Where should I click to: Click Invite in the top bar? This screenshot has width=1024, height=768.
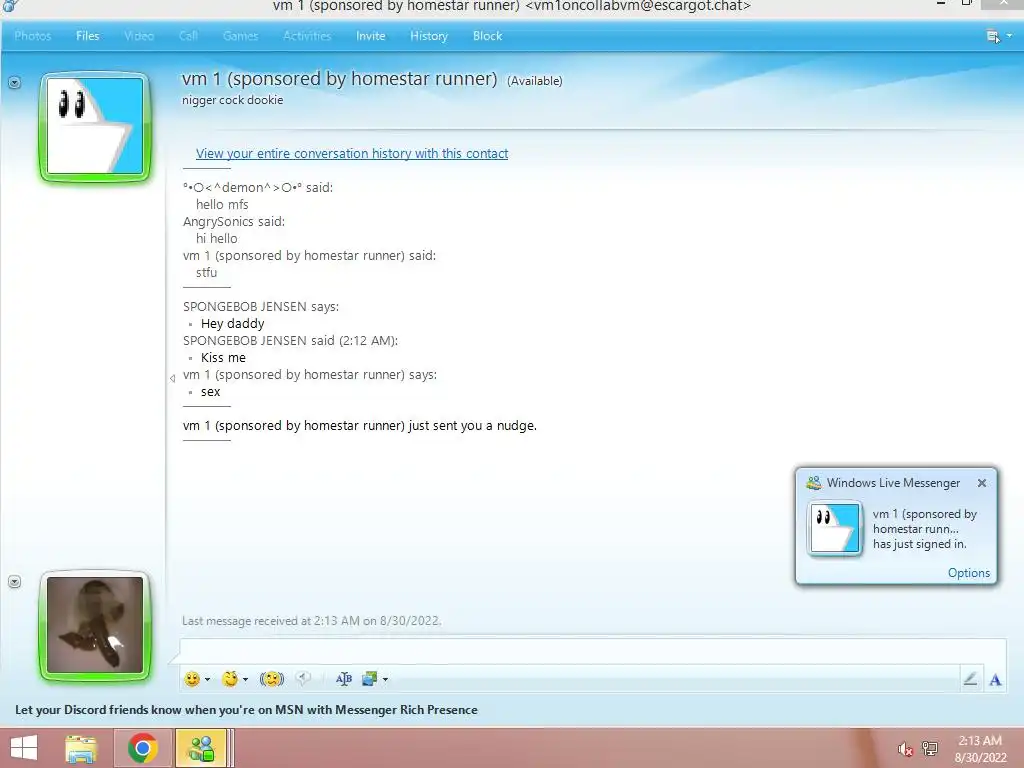pos(370,36)
